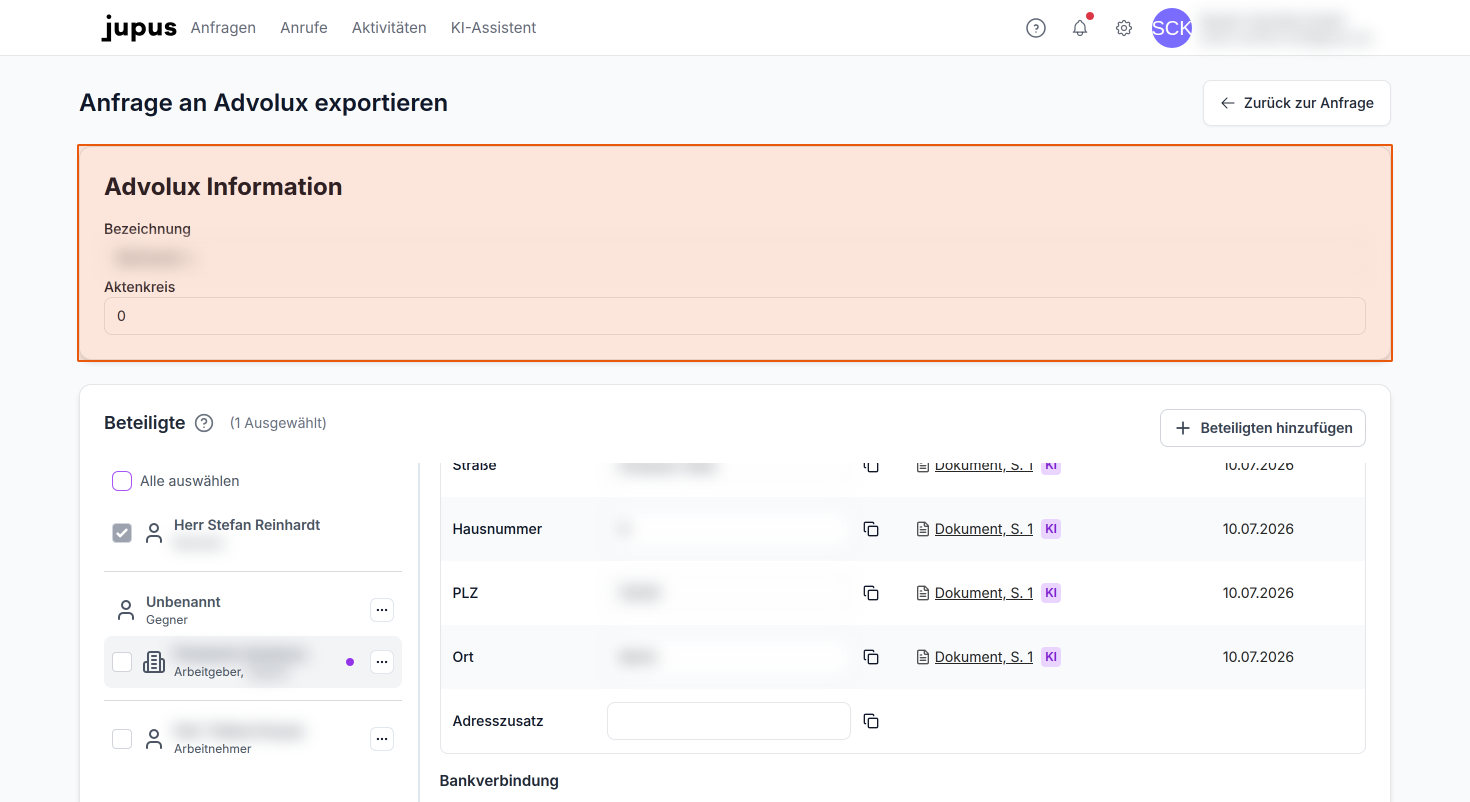The width and height of the screenshot is (1470, 802).
Task: Open the more options menu for Arbeitgeber
Action: [382, 662]
